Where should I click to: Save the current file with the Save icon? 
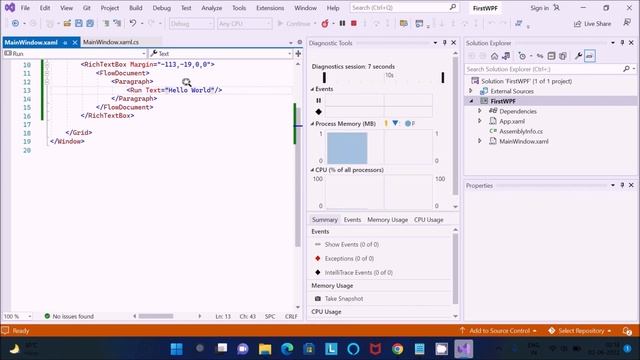[78, 24]
